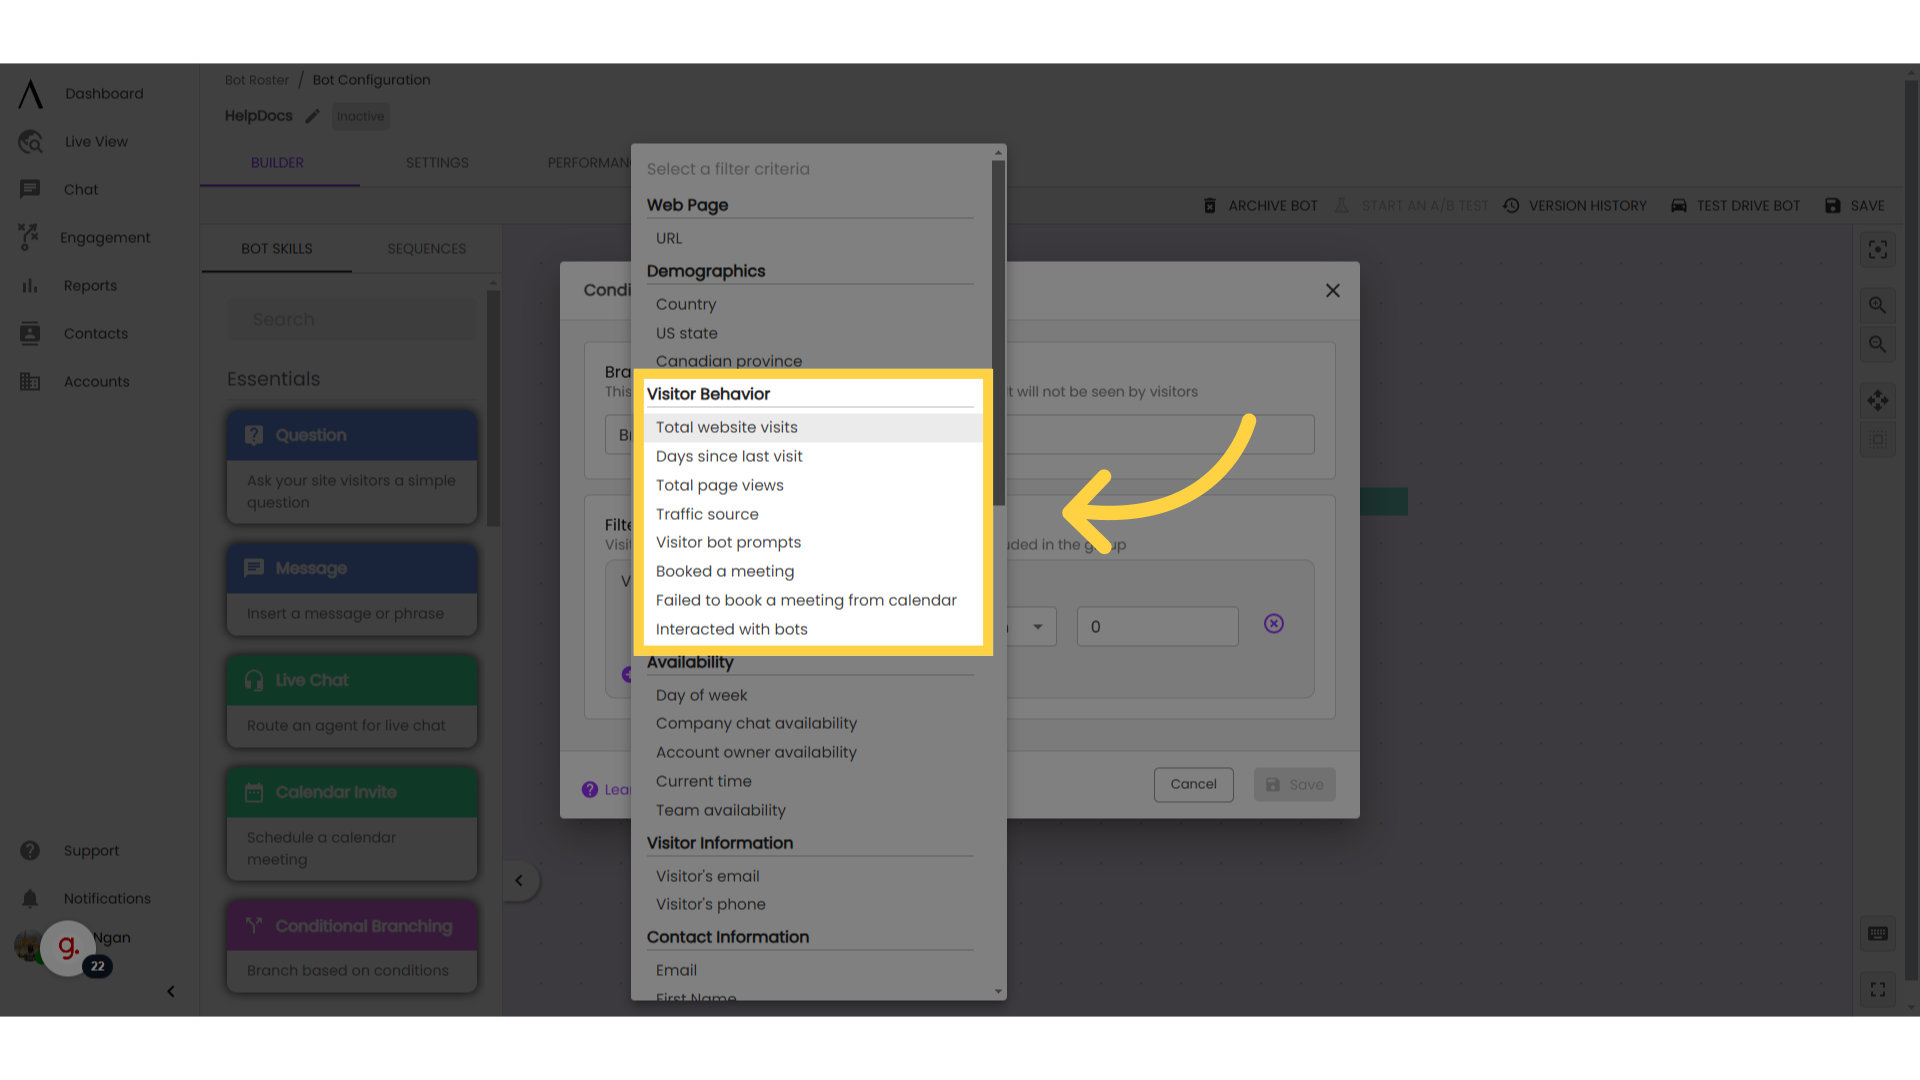Expand the Visitor Information section
The width and height of the screenshot is (1920, 1080).
click(x=719, y=841)
